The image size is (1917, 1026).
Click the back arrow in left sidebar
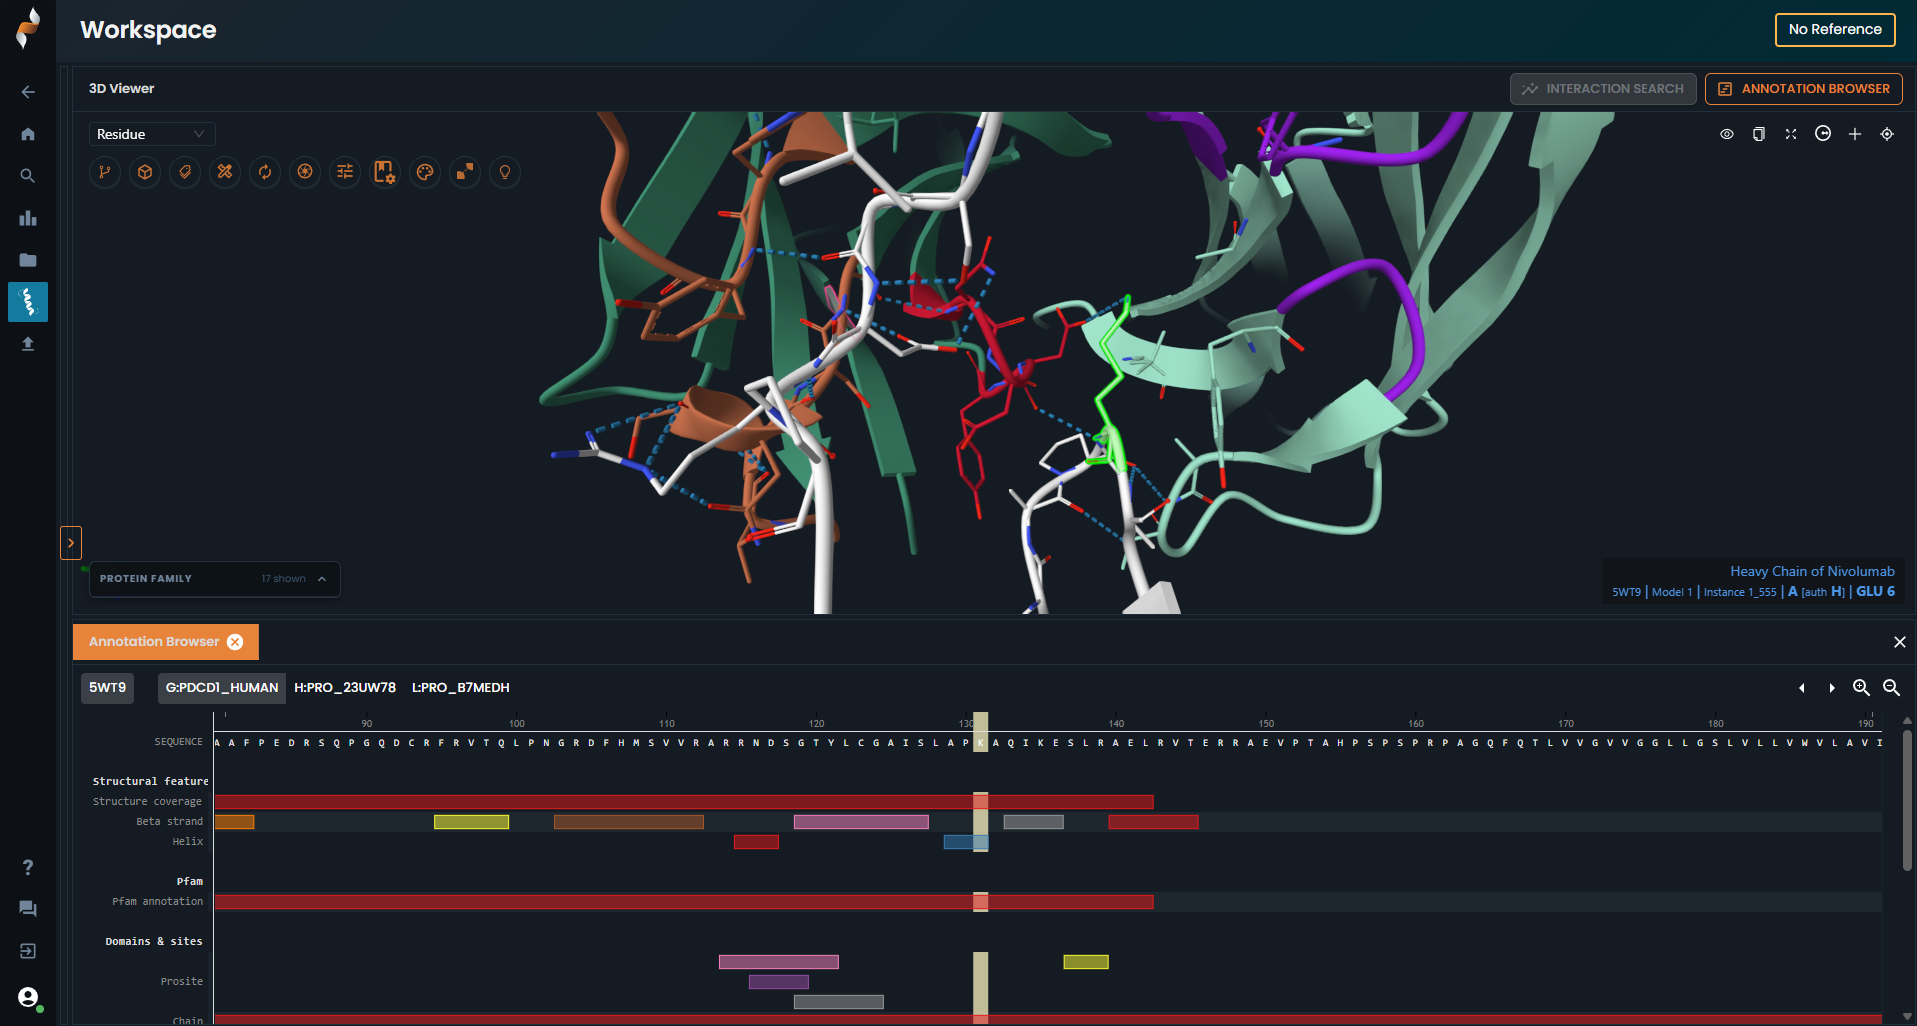28,92
